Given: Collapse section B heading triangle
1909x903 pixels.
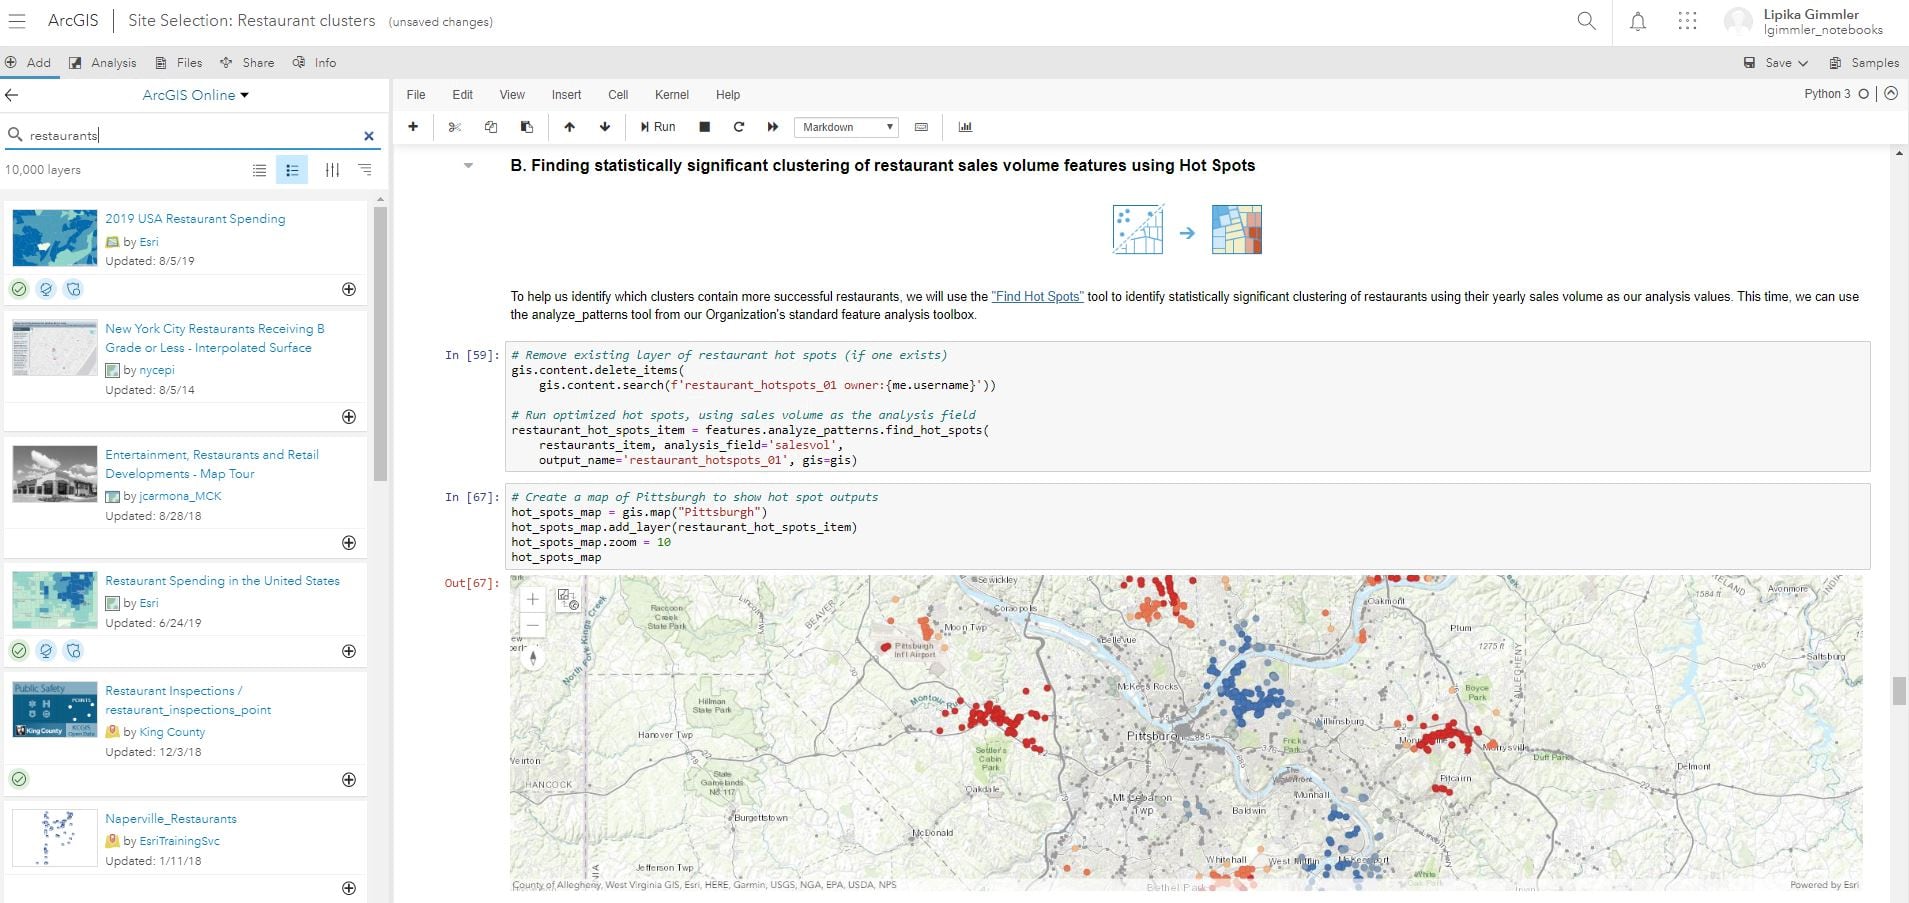Looking at the screenshot, I should [x=468, y=166].
